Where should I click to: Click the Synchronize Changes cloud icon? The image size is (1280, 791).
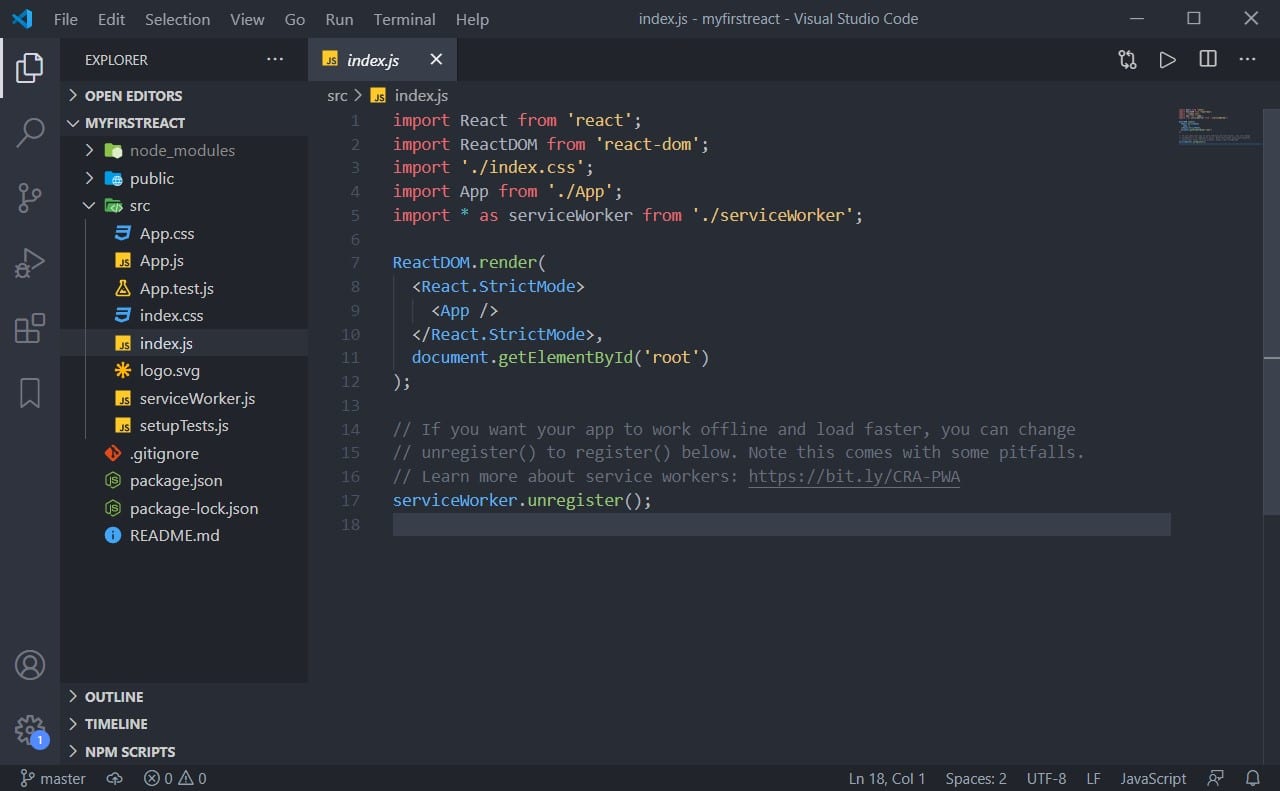(x=113, y=778)
